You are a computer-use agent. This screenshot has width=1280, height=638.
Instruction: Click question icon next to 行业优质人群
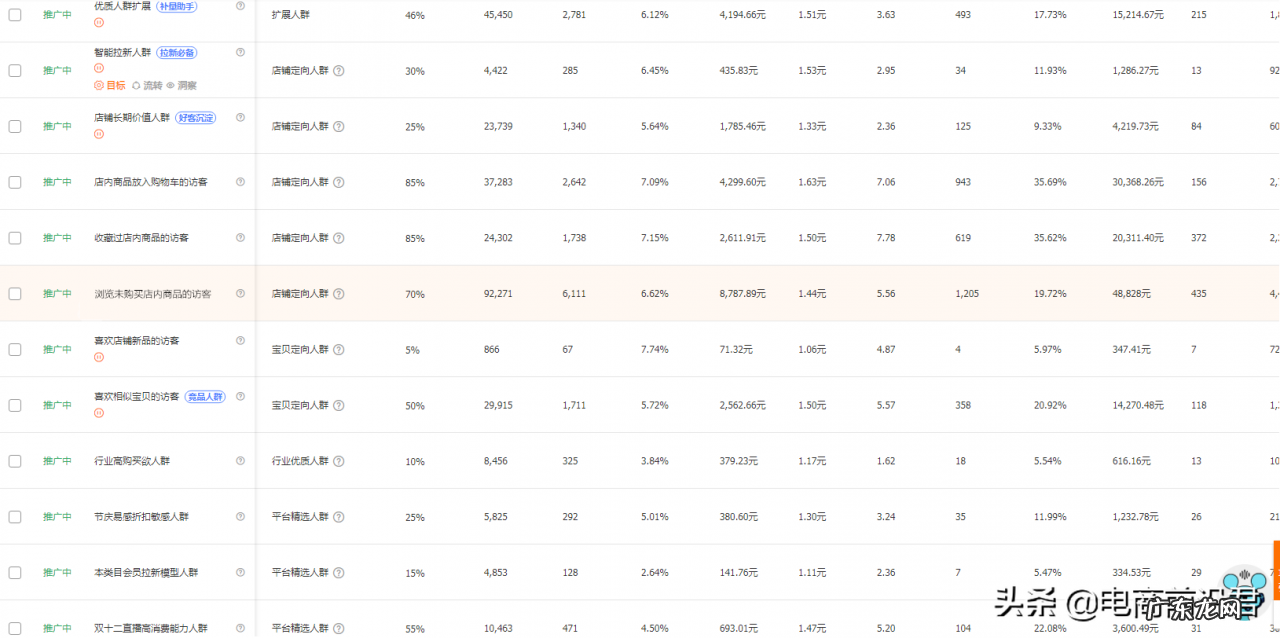click(x=339, y=461)
